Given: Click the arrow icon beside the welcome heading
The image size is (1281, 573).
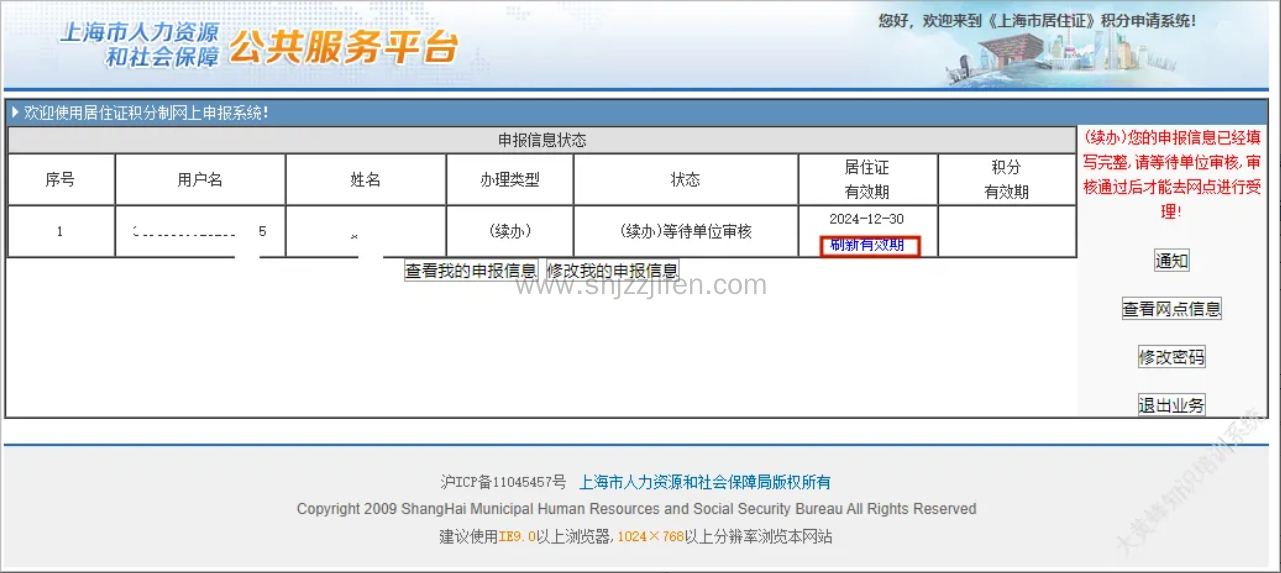Looking at the screenshot, I should point(15,113).
